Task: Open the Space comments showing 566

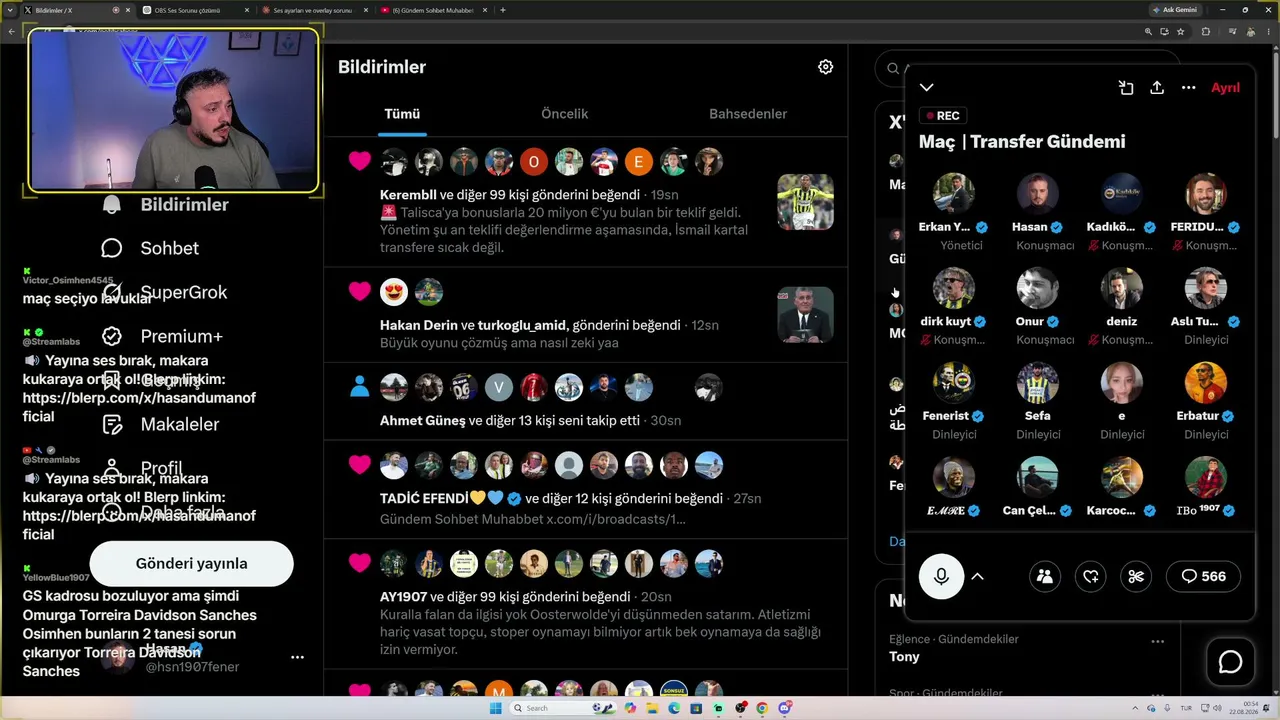Action: [1203, 576]
